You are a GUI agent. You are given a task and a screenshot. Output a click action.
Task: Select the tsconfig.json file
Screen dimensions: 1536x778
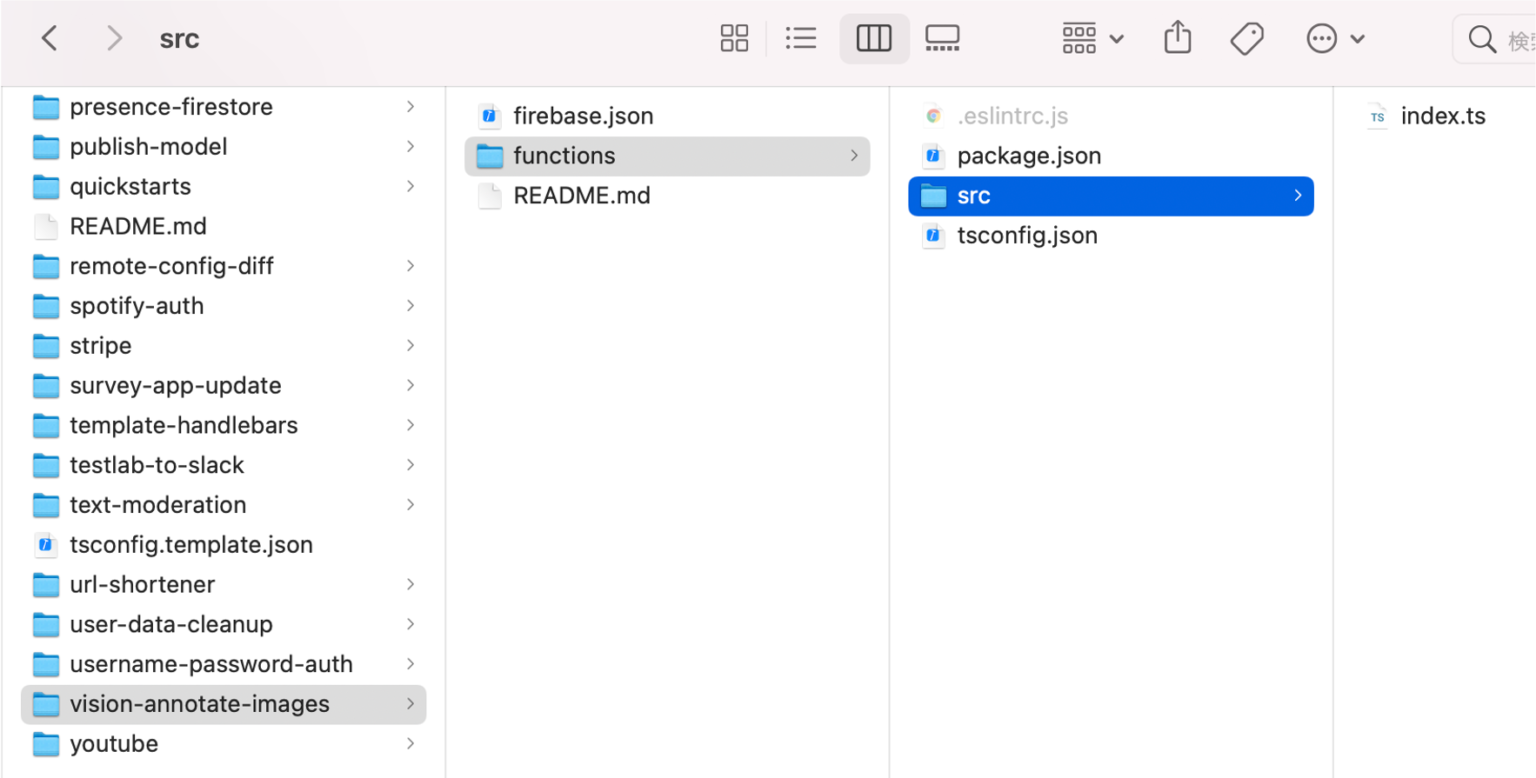(1027, 236)
